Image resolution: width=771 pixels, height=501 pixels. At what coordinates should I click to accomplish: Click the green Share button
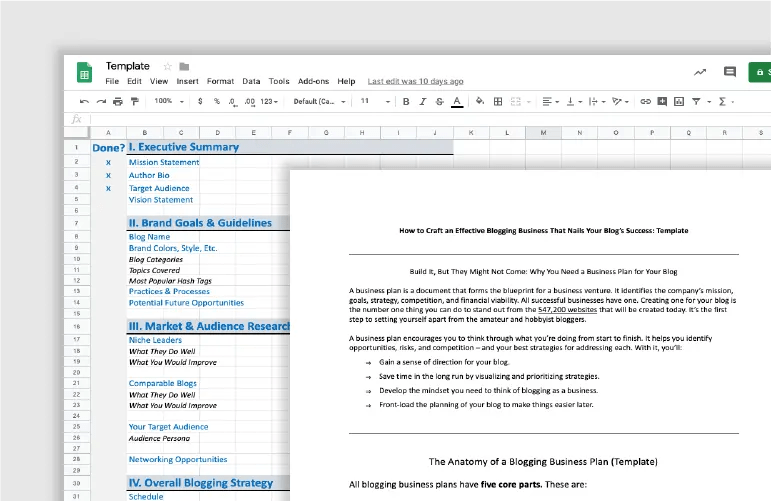click(760, 72)
